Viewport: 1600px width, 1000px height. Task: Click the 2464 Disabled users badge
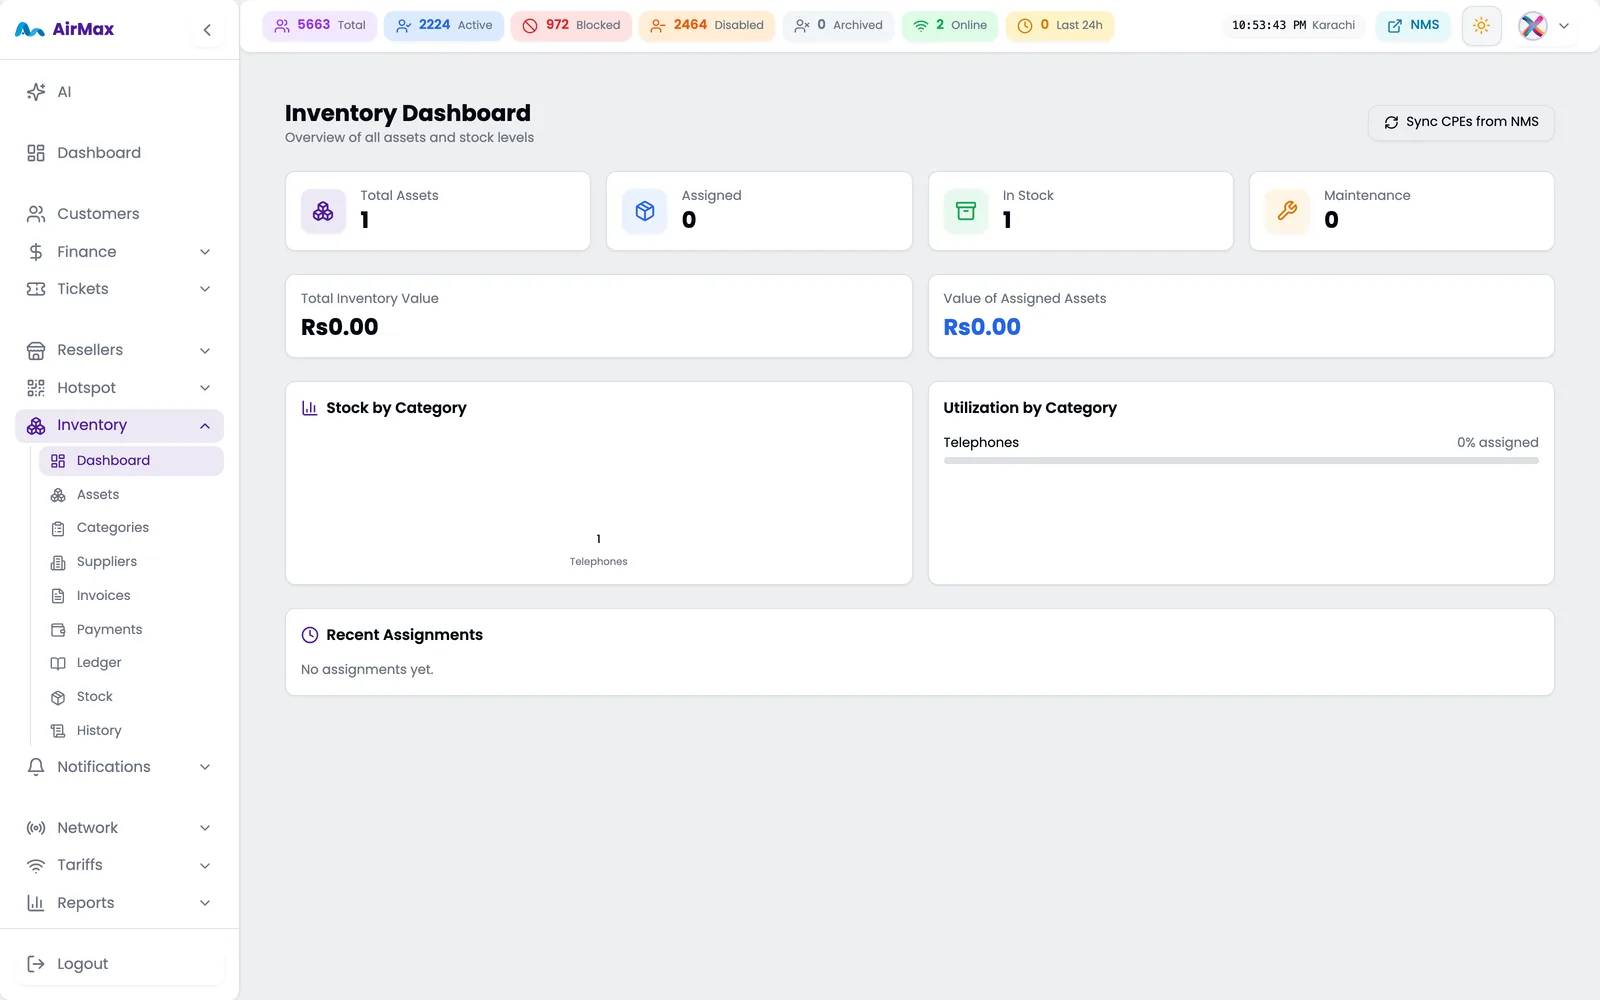(x=707, y=26)
